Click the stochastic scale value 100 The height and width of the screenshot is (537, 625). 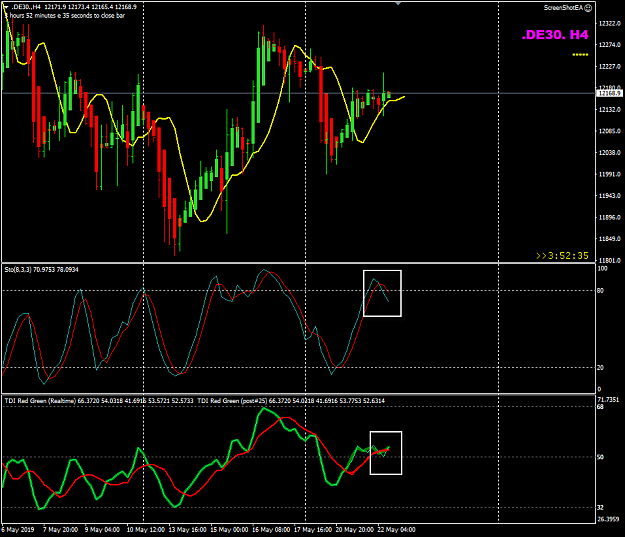pyautogui.click(x=602, y=269)
